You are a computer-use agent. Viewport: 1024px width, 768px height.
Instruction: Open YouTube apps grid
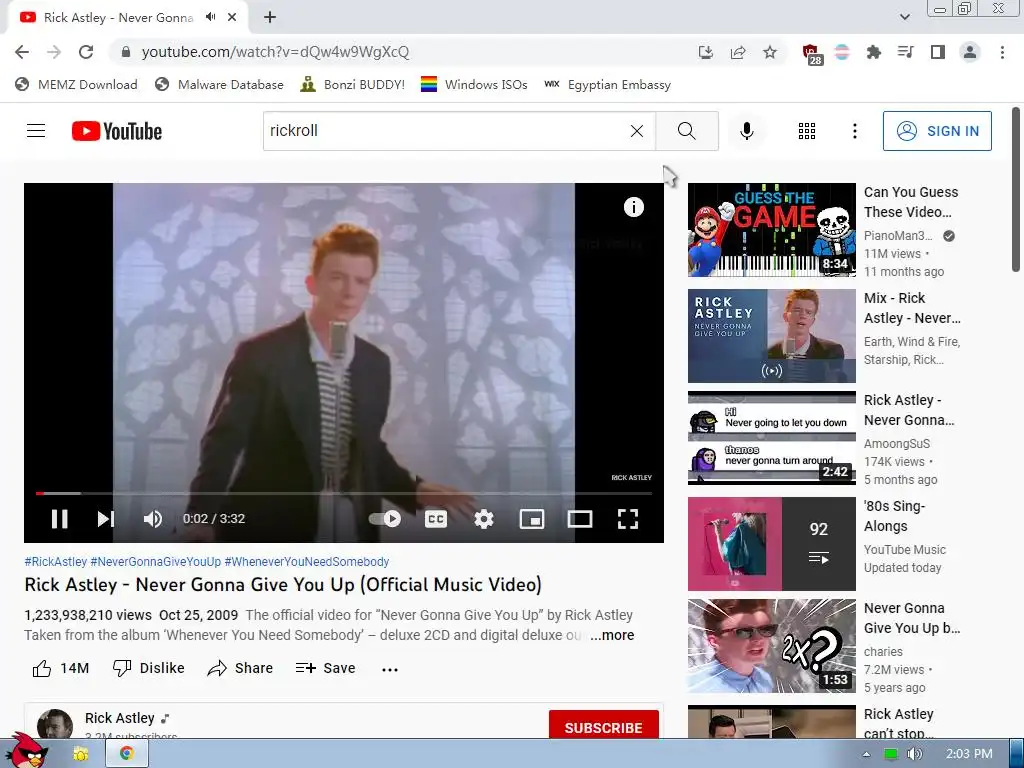(807, 131)
